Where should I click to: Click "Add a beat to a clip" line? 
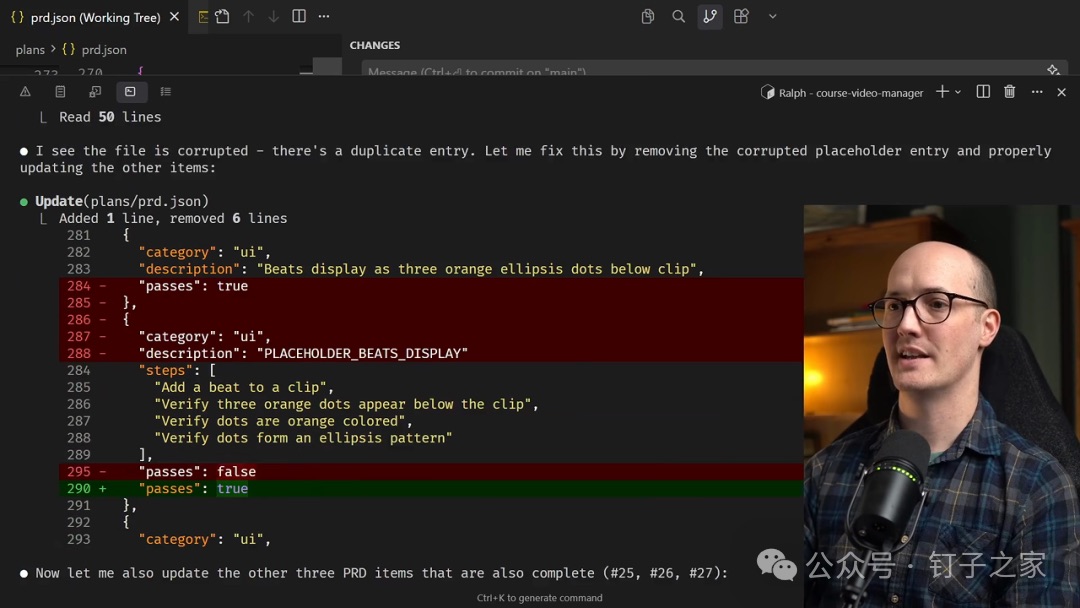click(x=245, y=387)
